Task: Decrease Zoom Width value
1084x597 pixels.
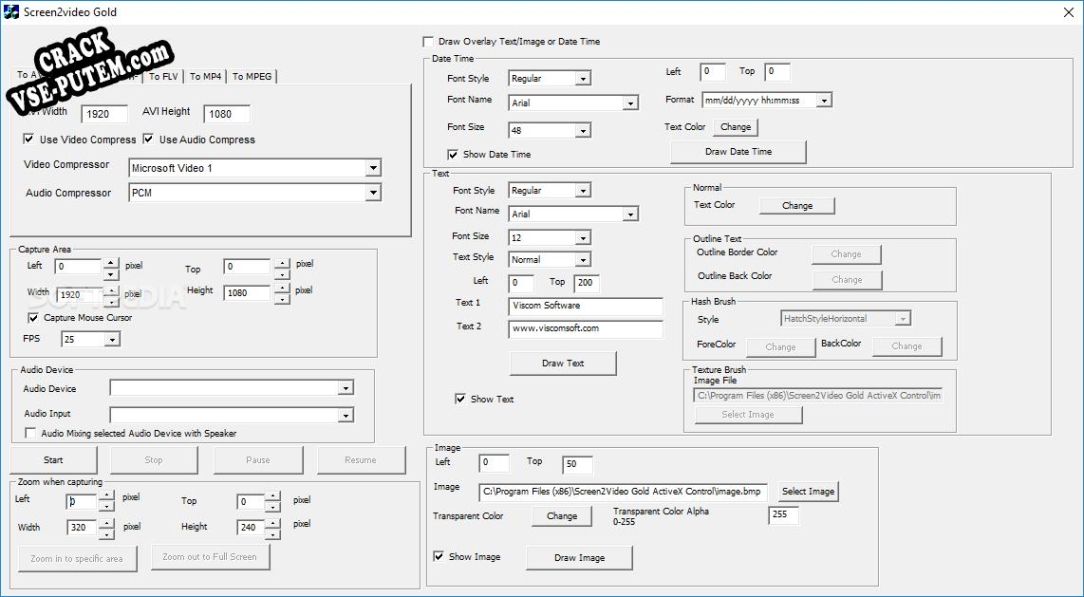Action: pyautogui.click(x=106, y=533)
